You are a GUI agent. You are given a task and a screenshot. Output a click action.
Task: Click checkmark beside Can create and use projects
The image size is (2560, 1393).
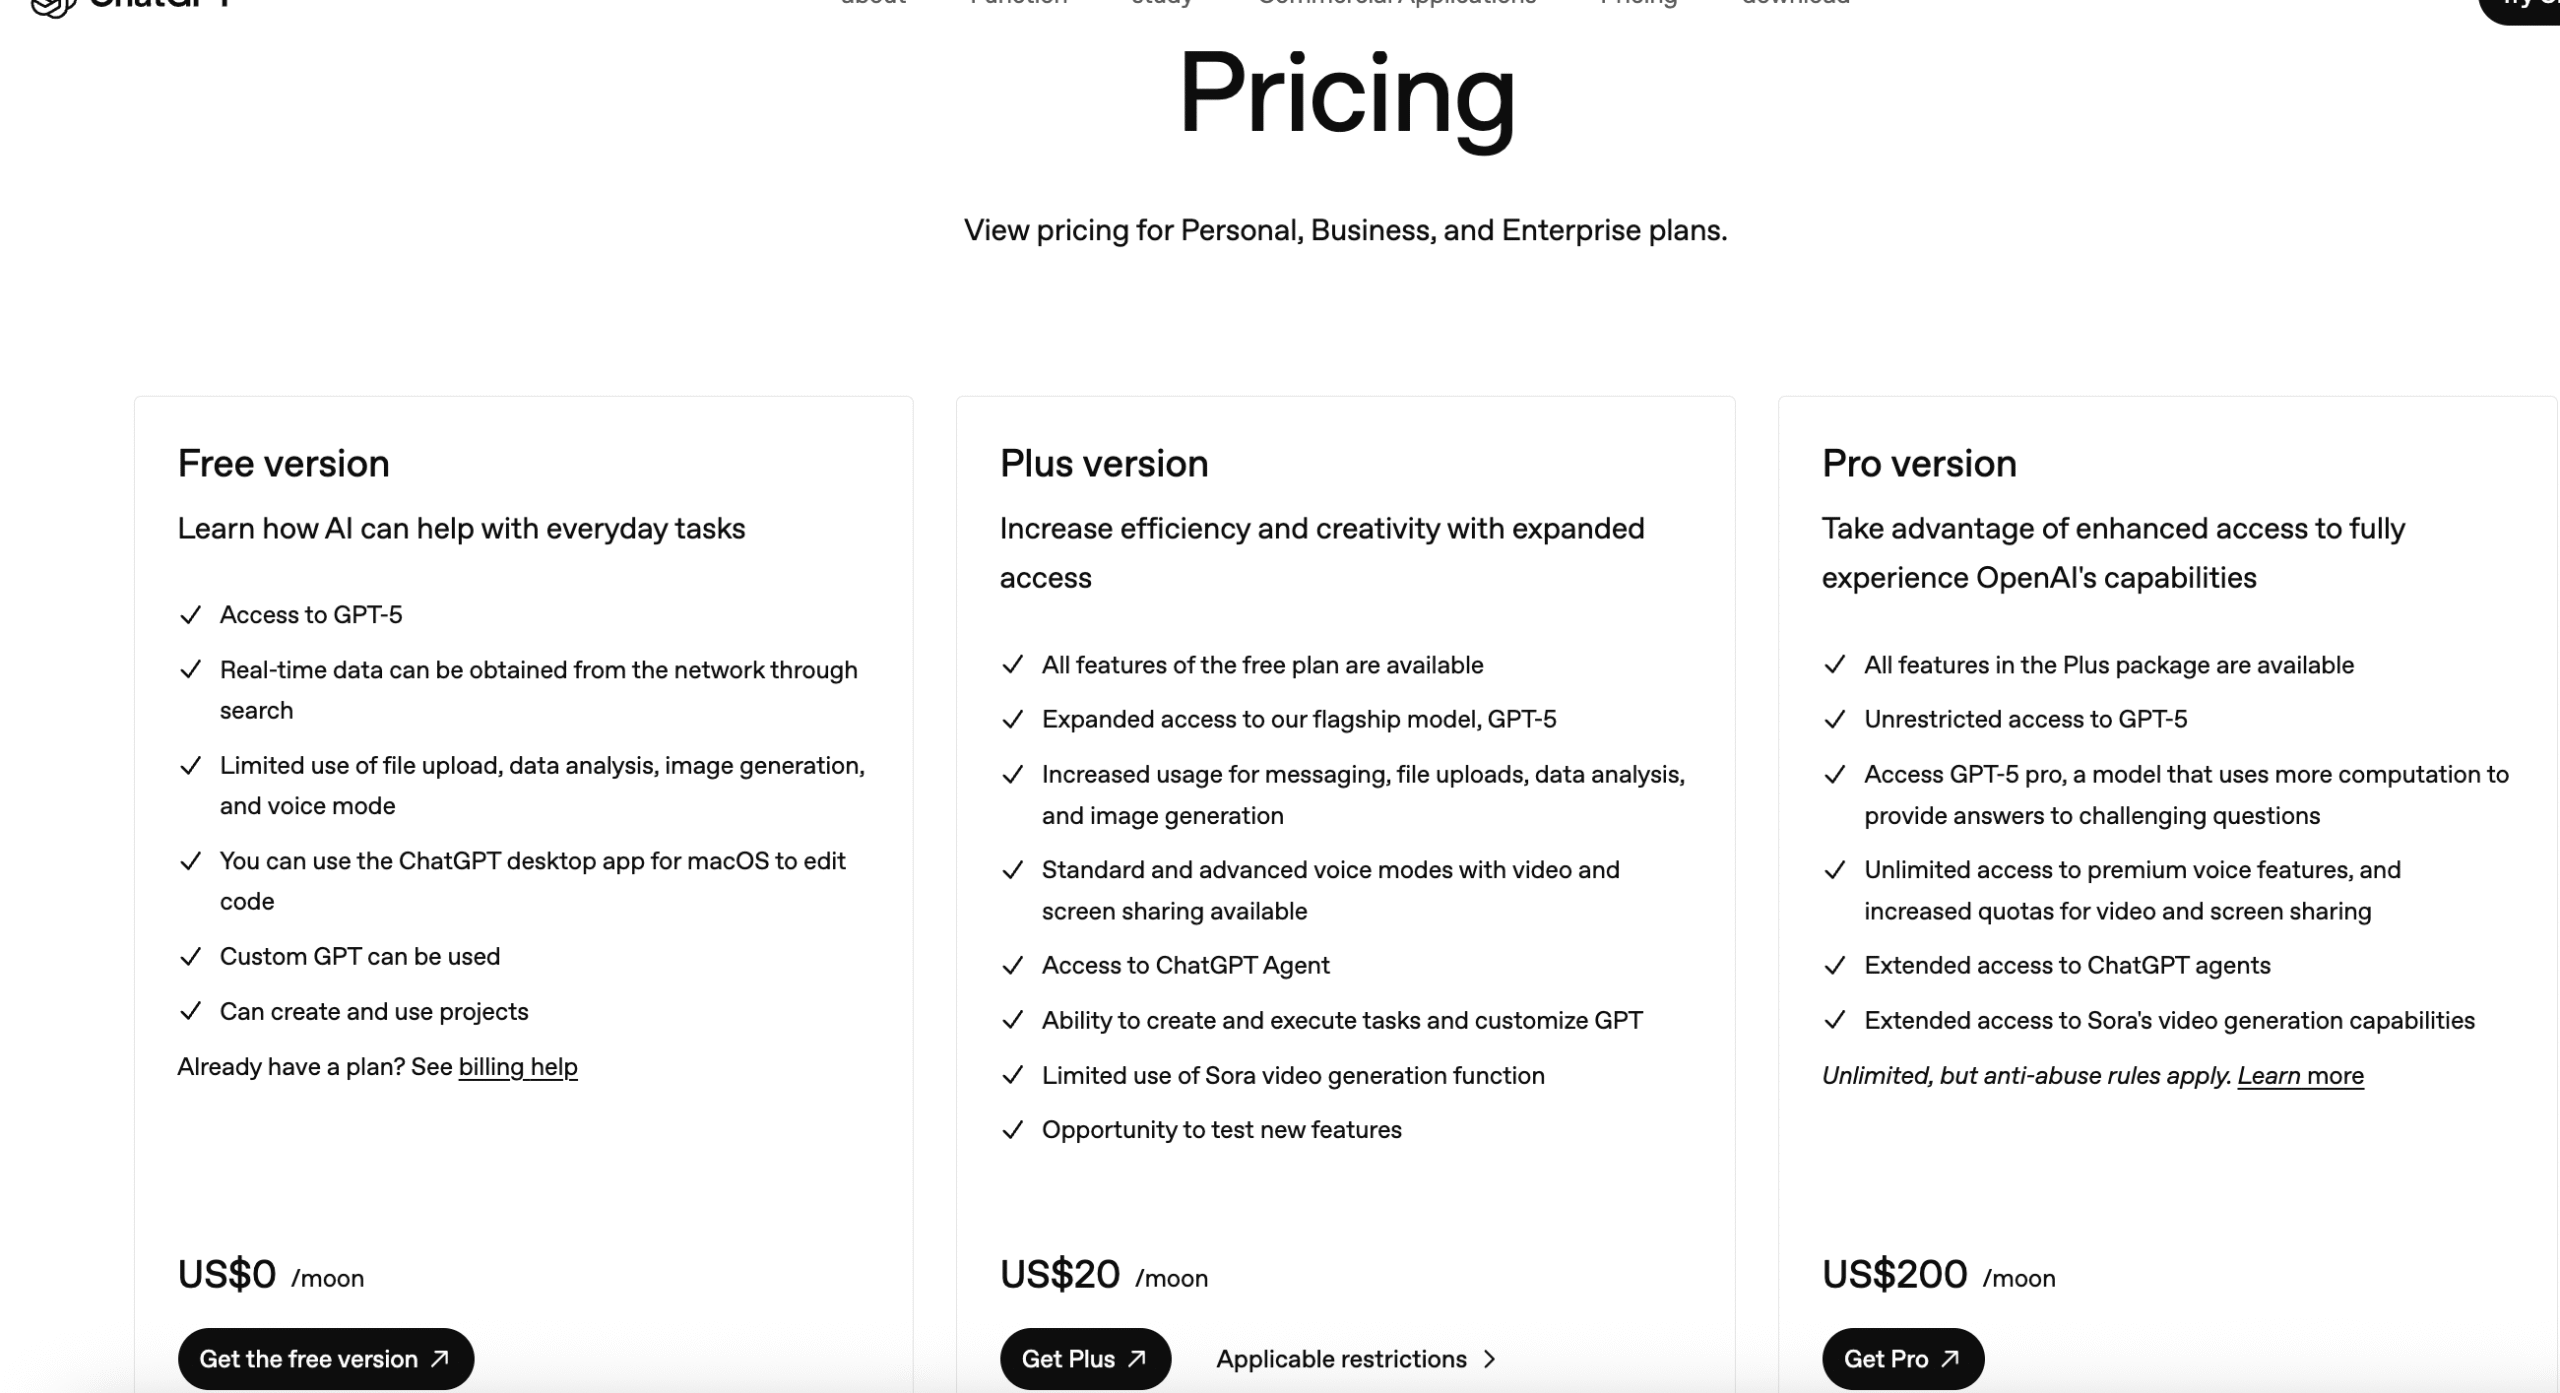point(190,1011)
